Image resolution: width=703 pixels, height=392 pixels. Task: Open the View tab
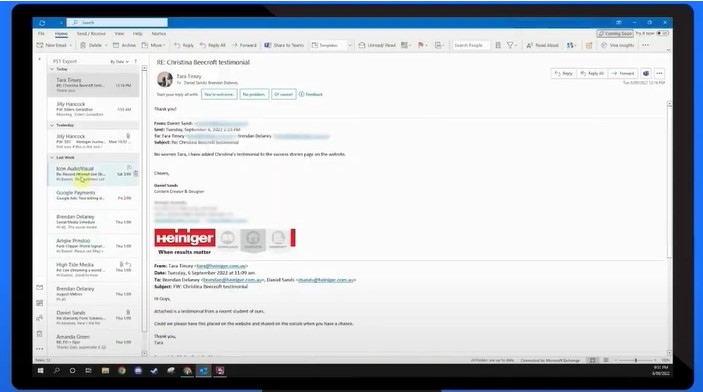click(x=119, y=34)
